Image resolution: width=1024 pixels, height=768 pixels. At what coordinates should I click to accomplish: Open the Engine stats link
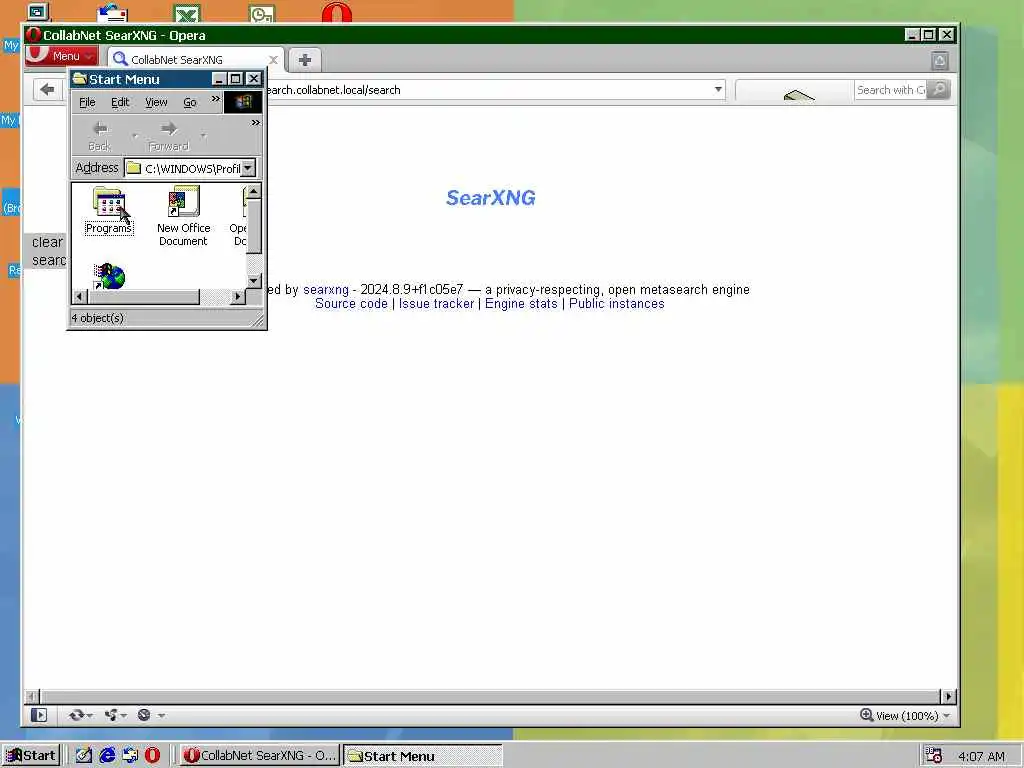coord(521,304)
